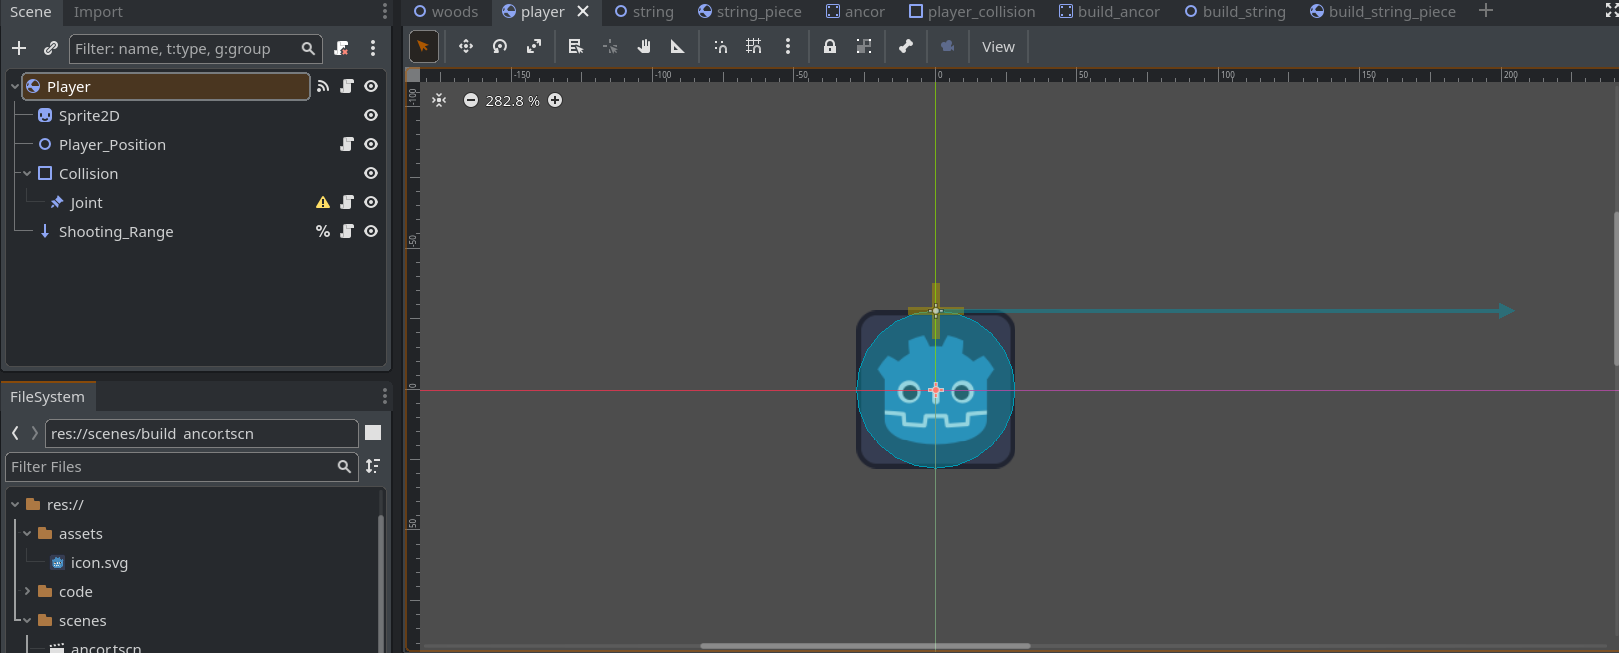Open the script attached to Joint
The height and width of the screenshot is (653, 1619).
(x=347, y=202)
